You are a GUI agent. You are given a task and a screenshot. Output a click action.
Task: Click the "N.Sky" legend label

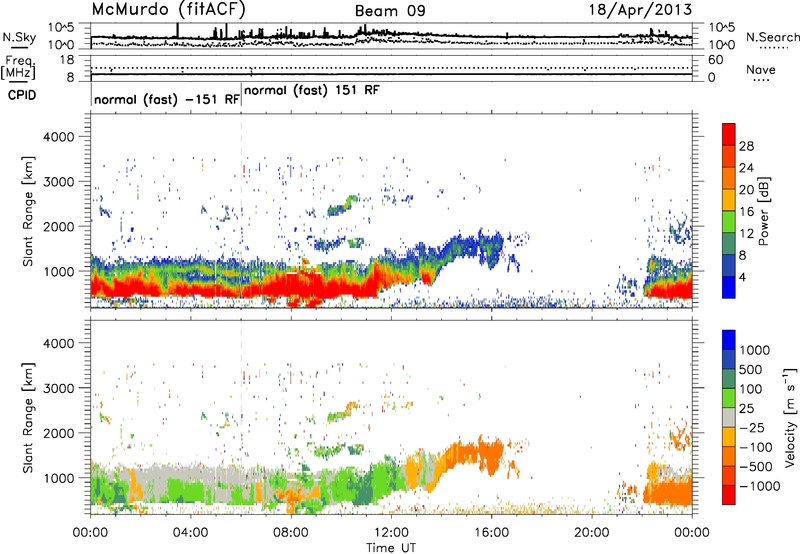tap(19, 37)
